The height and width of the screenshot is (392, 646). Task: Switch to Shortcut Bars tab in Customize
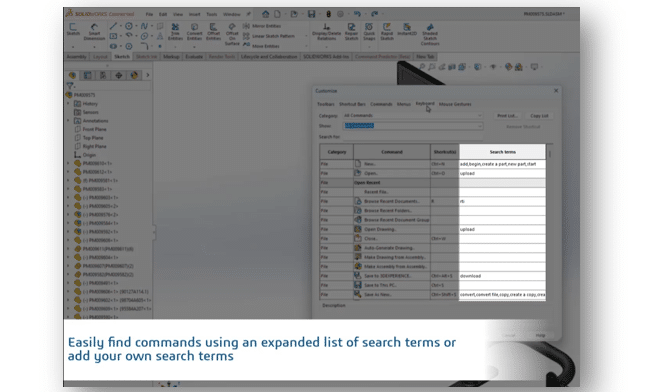click(352, 104)
